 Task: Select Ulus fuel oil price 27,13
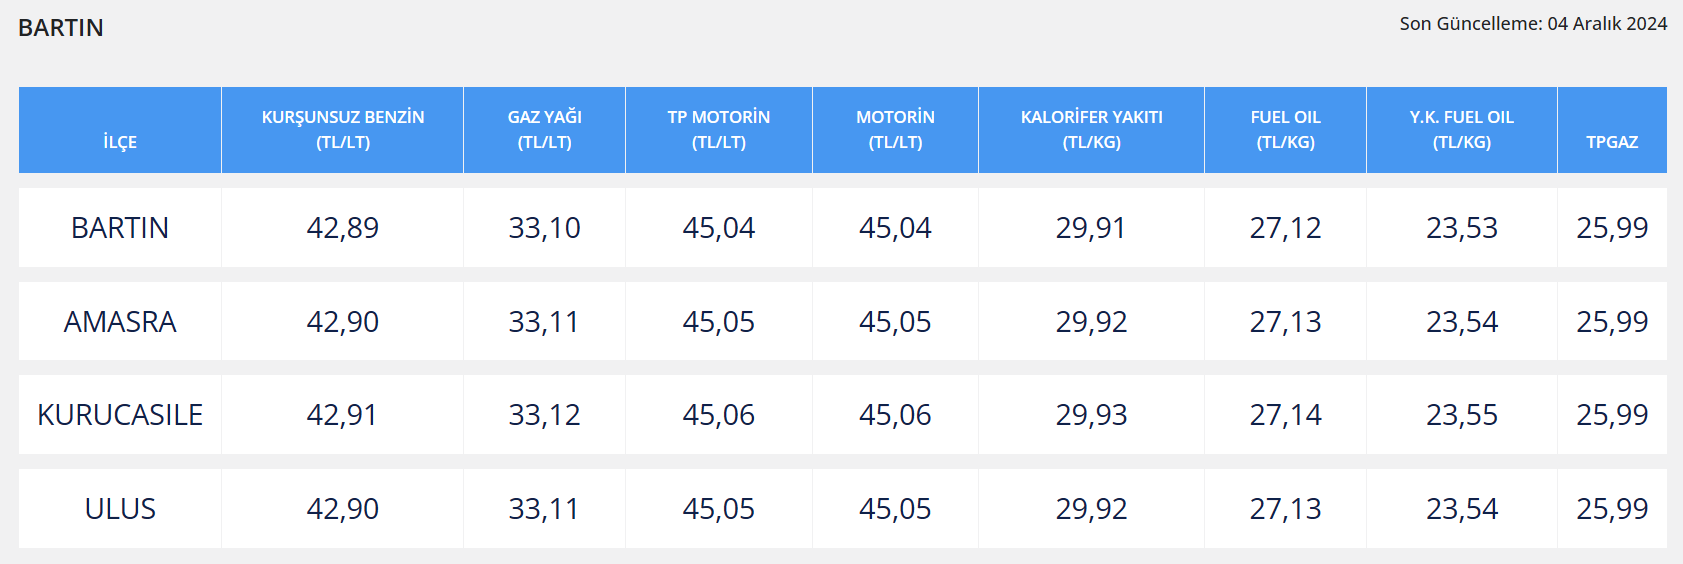click(x=1286, y=509)
